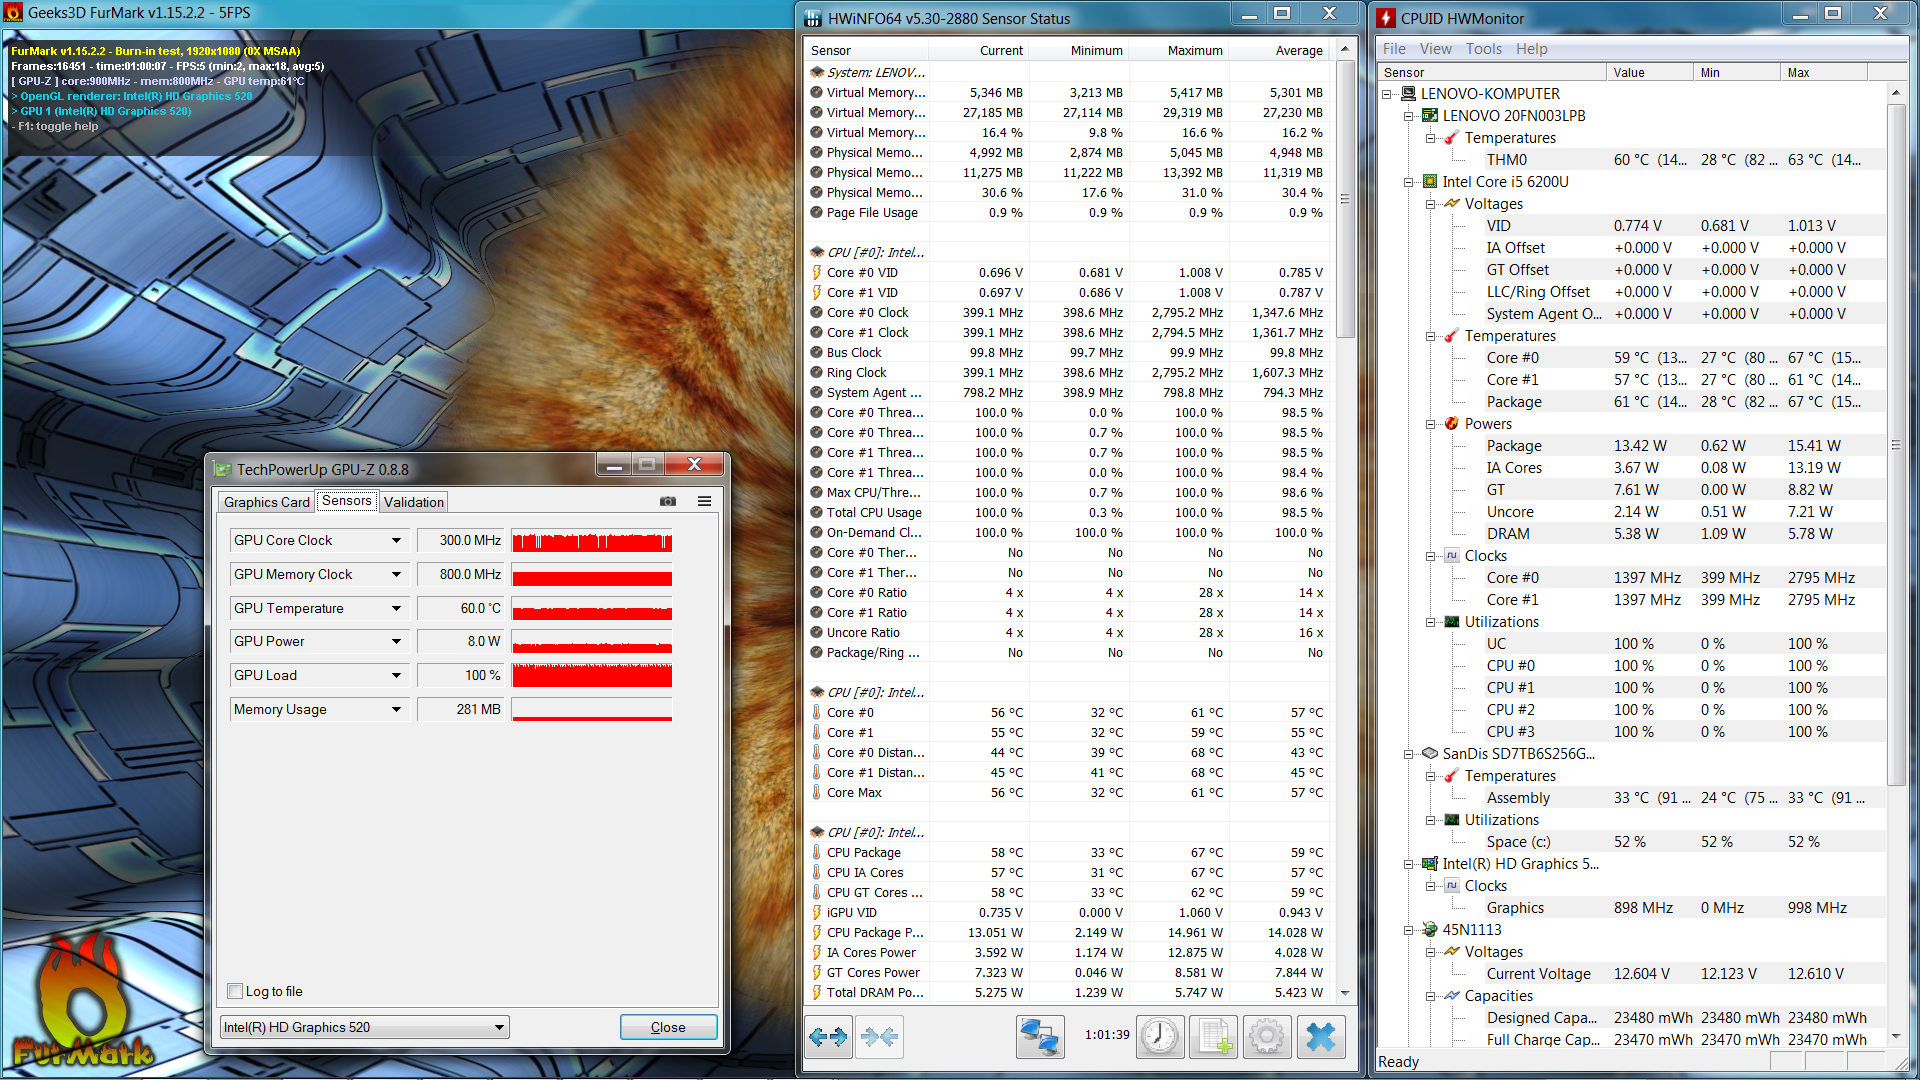This screenshot has height=1080, width=1920.
Task: Click GPU Temperature red history graph
Action: coord(592,608)
